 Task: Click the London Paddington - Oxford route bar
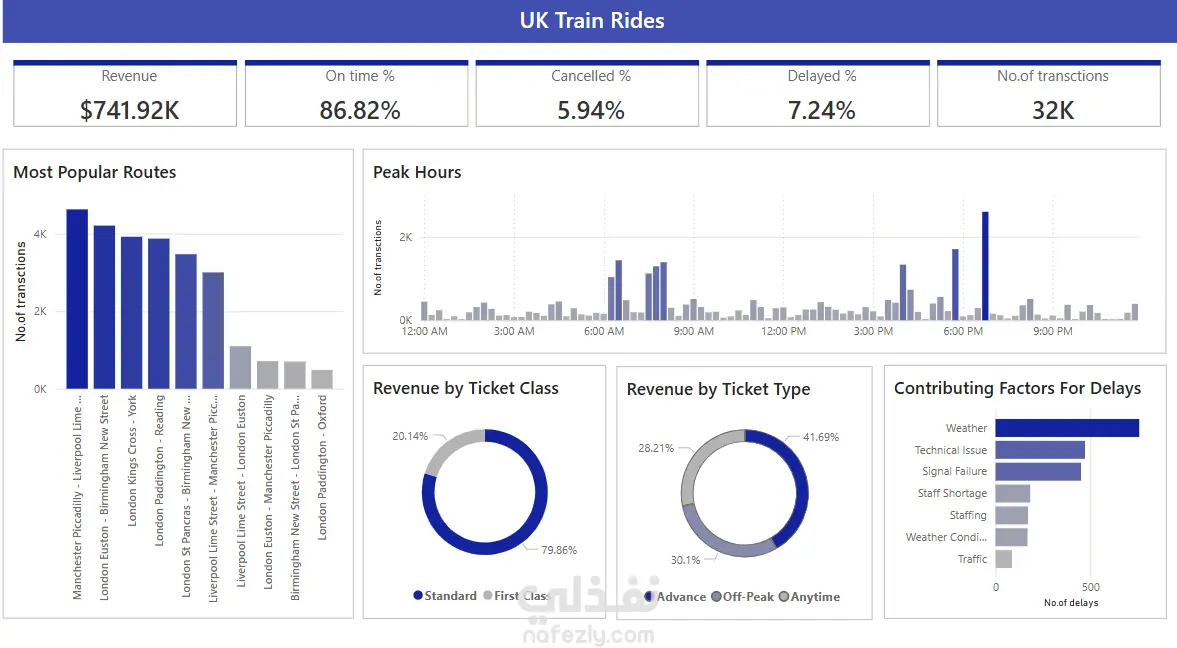(x=321, y=379)
